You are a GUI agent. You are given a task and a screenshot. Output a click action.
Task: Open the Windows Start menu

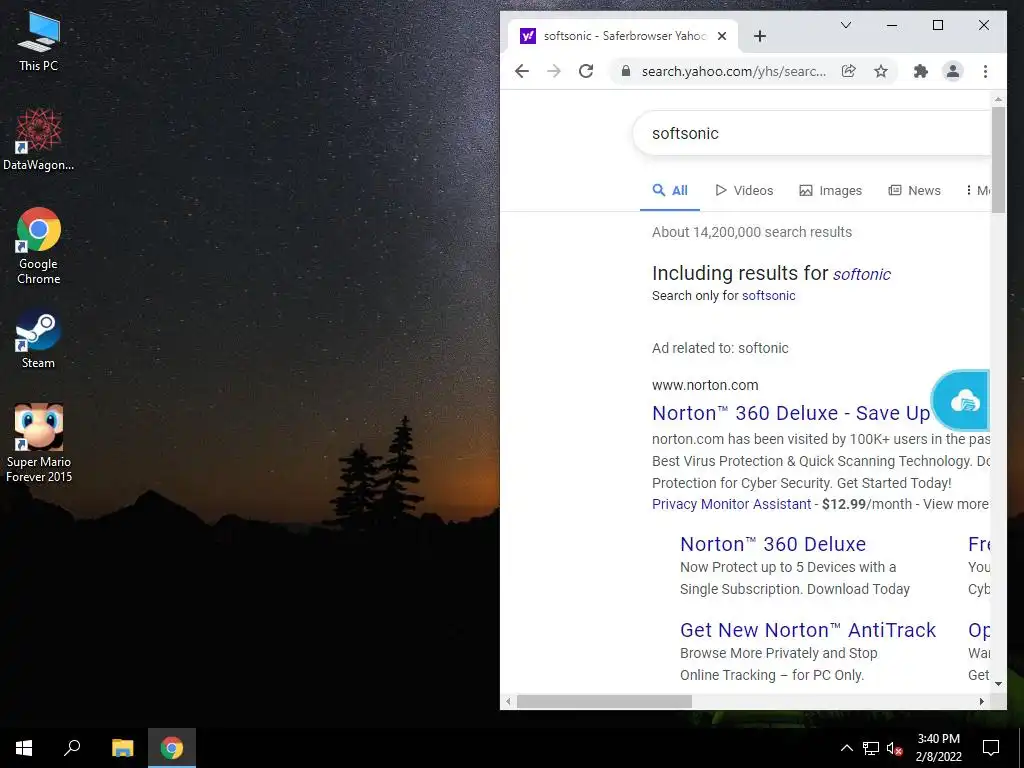(24, 748)
